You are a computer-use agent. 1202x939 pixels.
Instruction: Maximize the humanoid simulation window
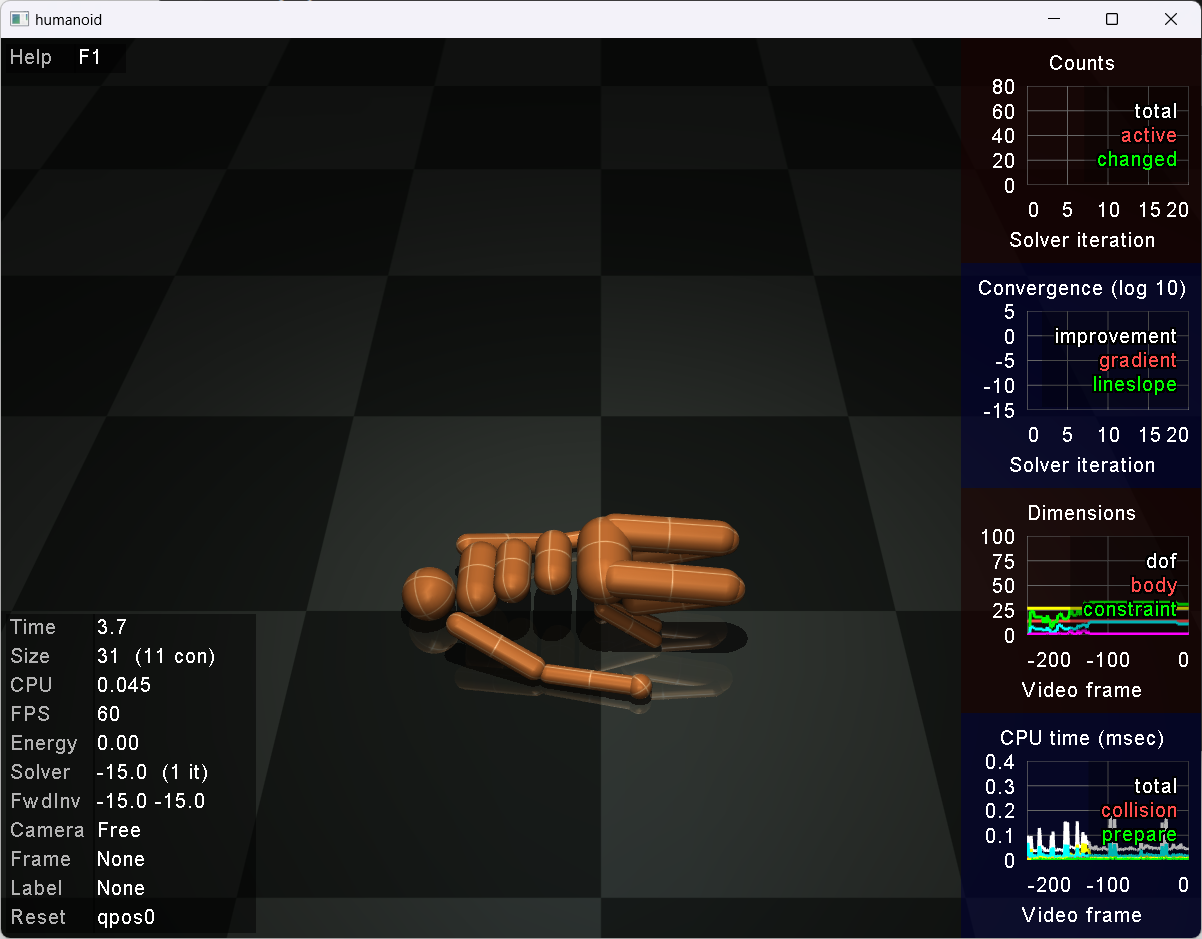click(x=1111, y=19)
